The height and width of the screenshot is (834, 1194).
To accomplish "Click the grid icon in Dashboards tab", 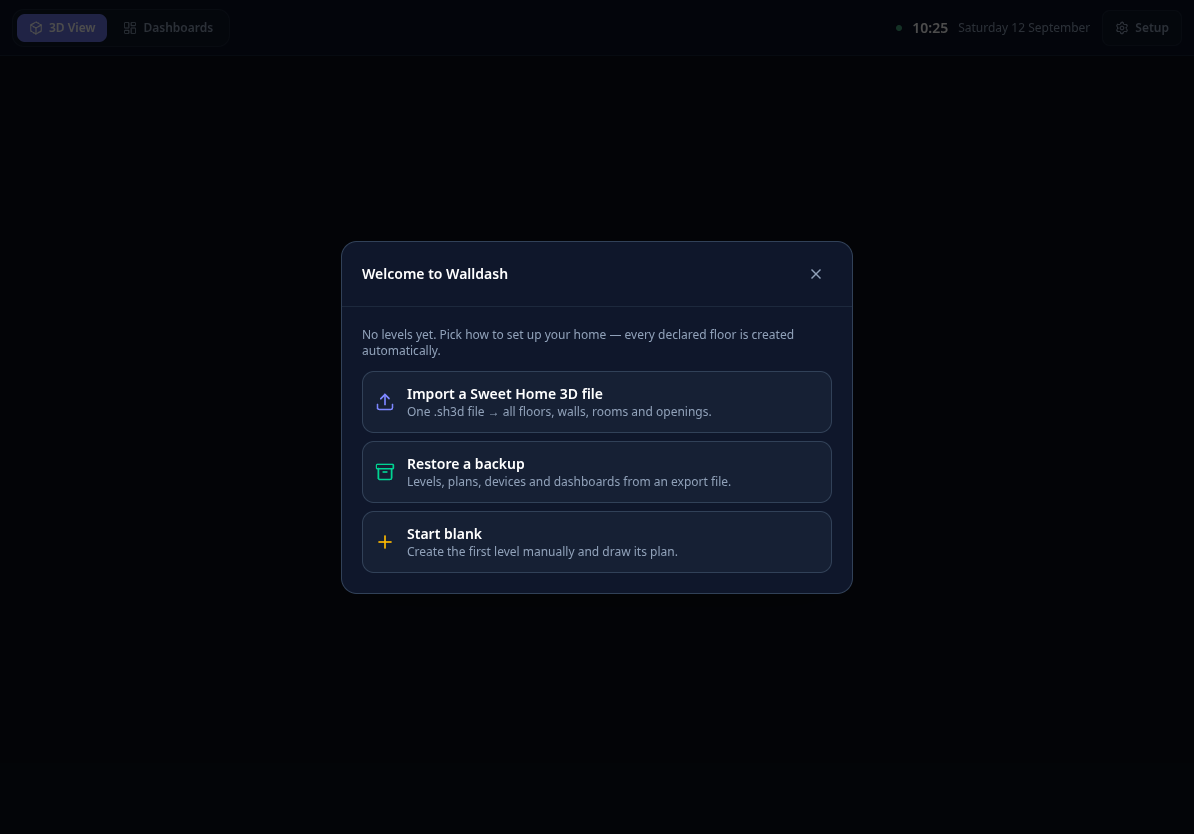I will point(130,28).
